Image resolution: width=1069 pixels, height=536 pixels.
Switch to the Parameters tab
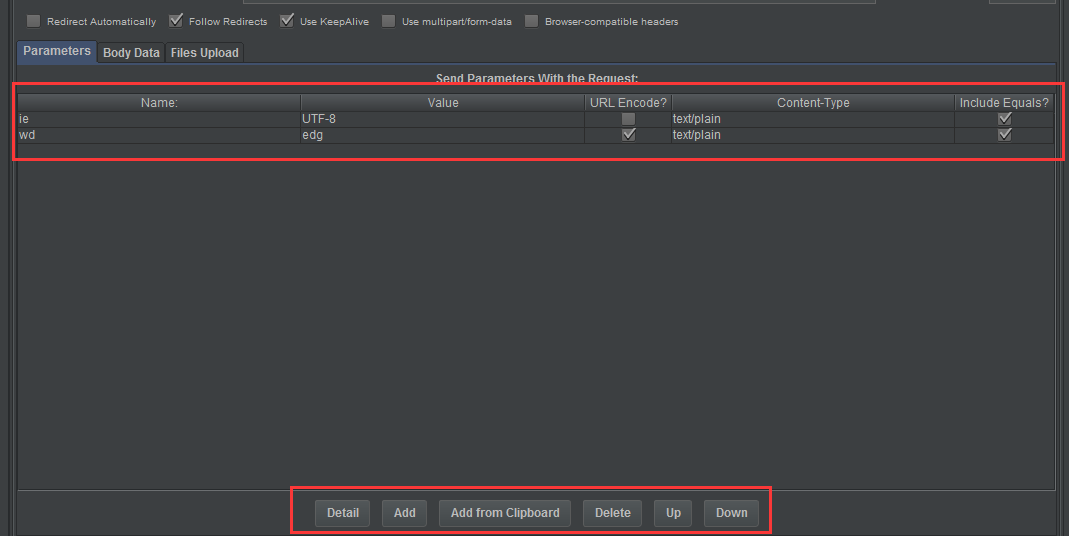click(57, 52)
